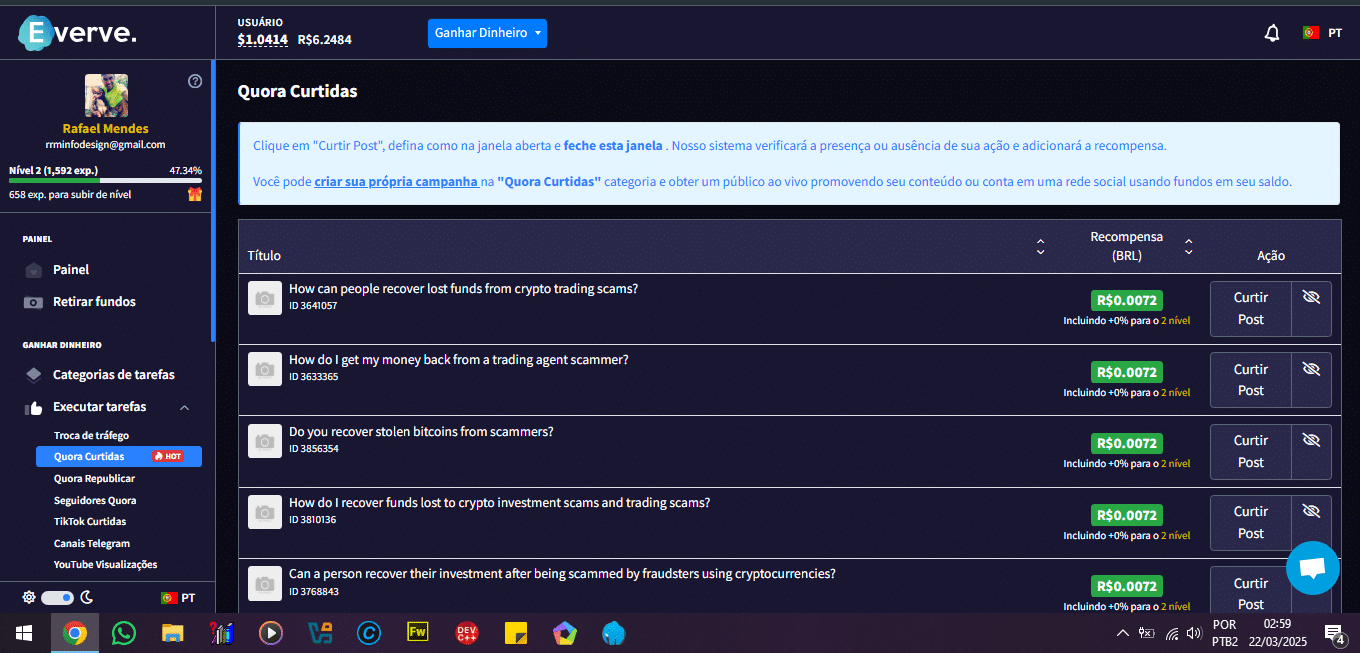Viewport: 1360px width, 653px height.
Task: Click Curtir Post for task ID 3641057
Action: 1251,309
